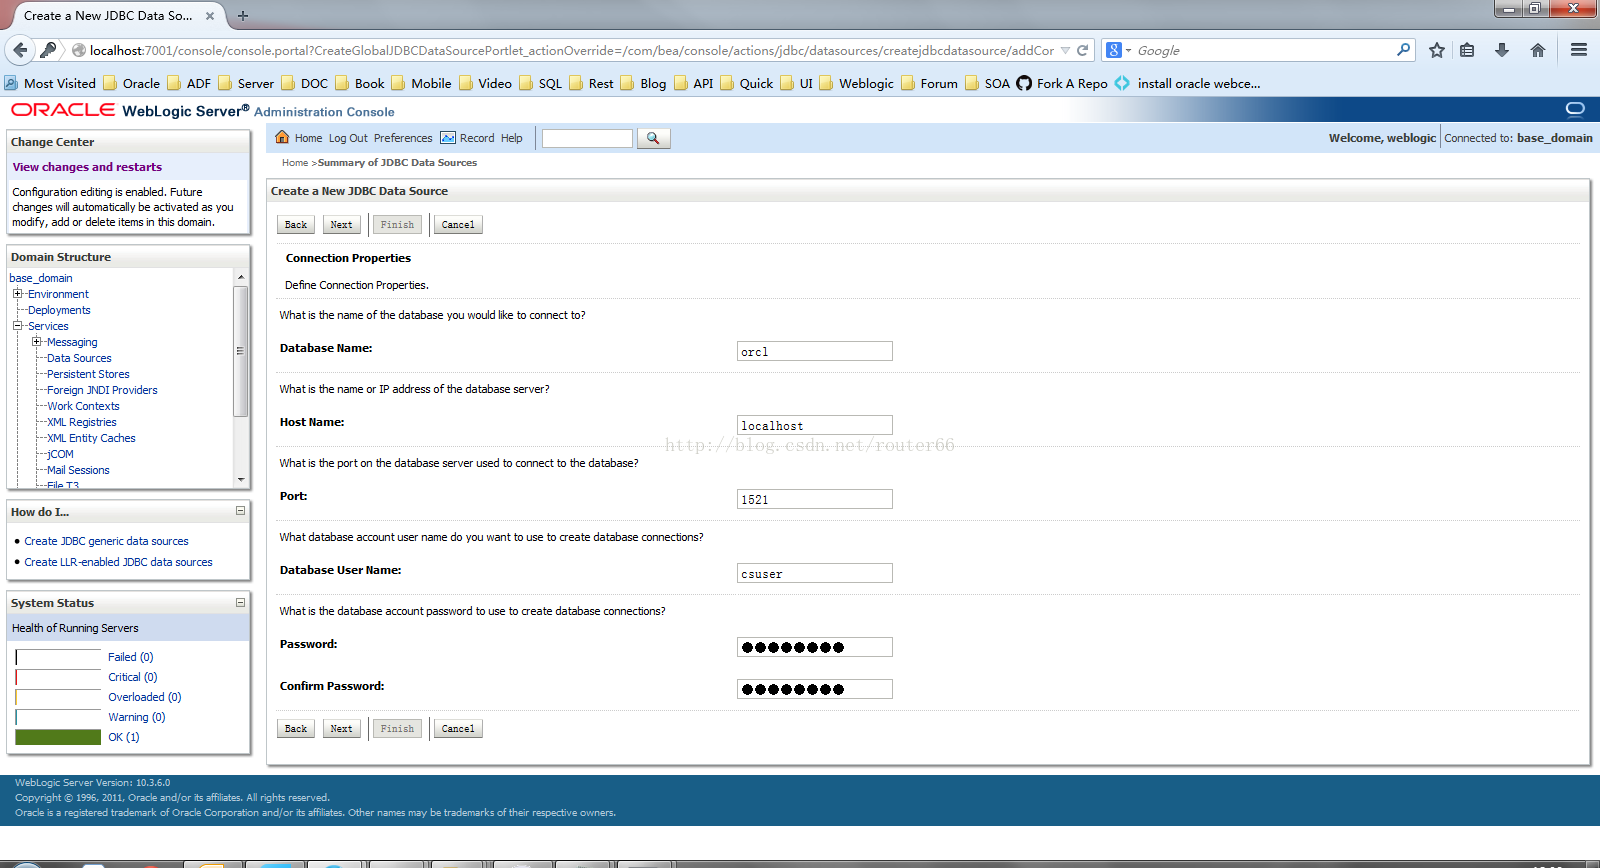This screenshot has width=1600, height=868.
Task: Open the ADF bookmarks folder
Action: [x=189, y=83]
